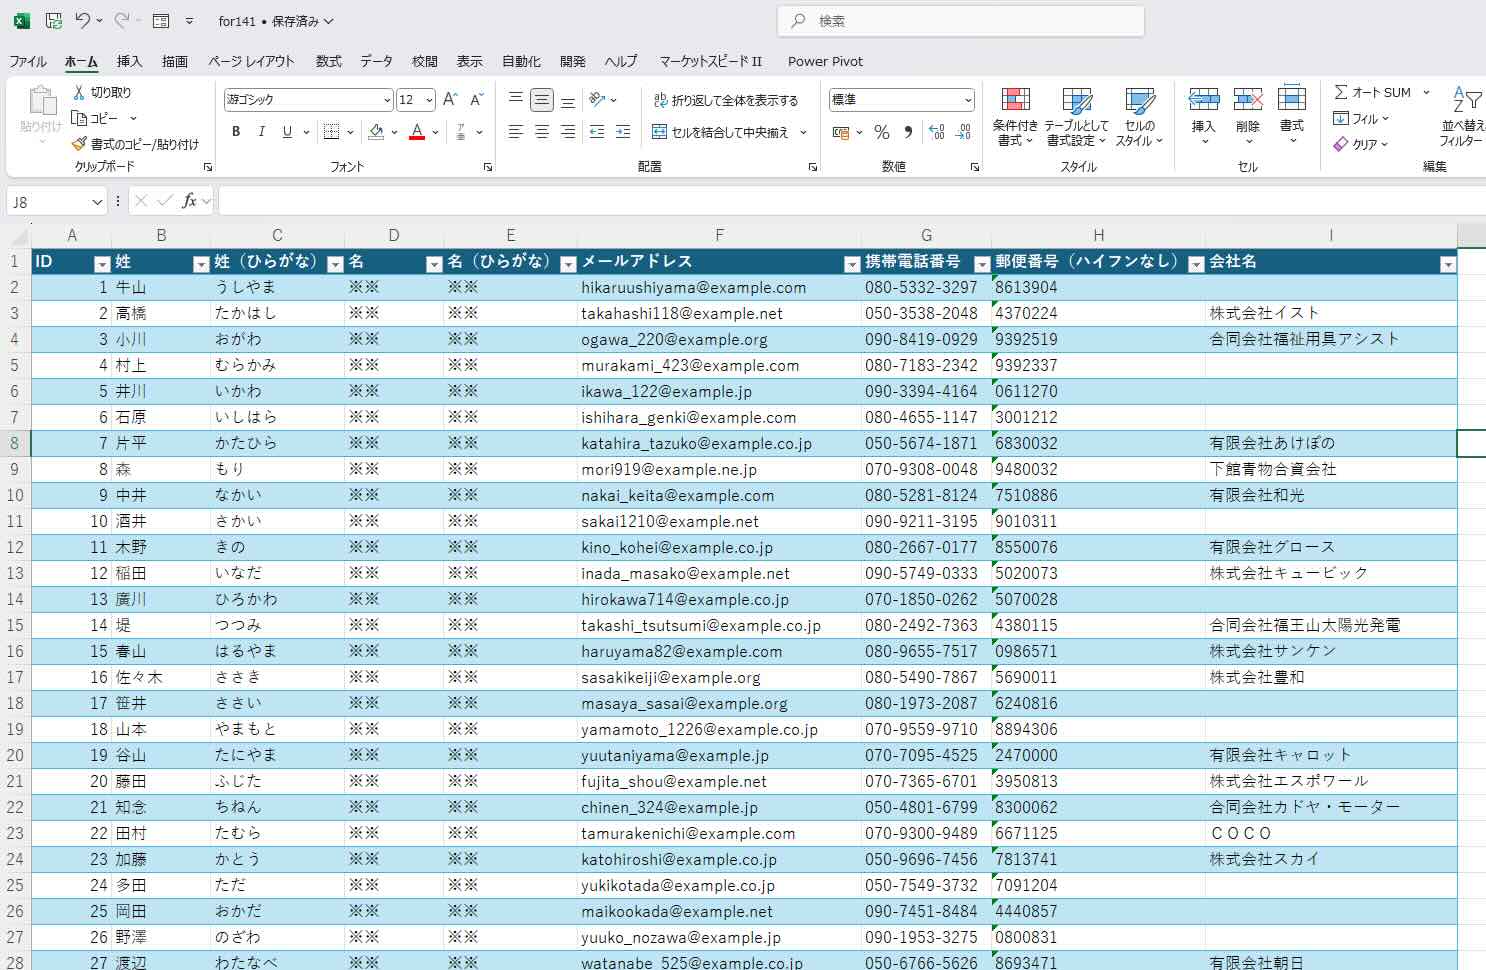Toggle center horizontal alignment
This screenshot has height=970, width=1486.
(x=542, y=132)
